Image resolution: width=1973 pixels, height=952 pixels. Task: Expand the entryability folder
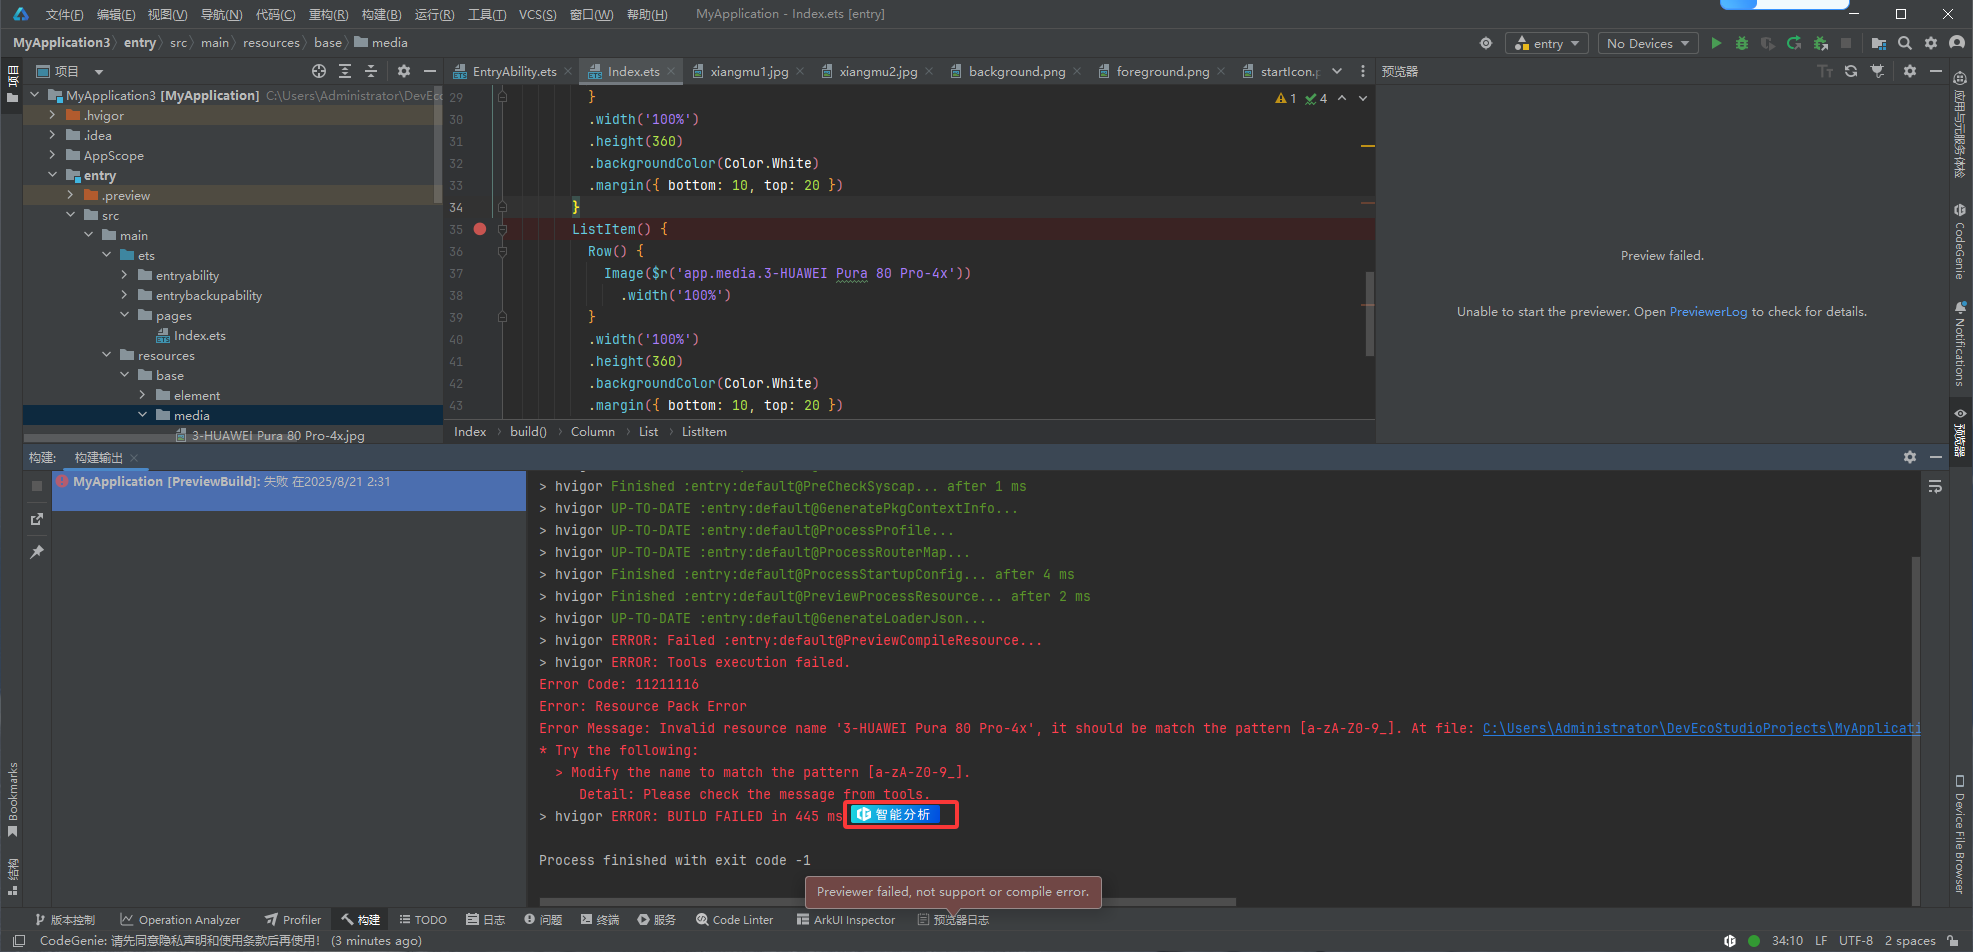[124, 275]
